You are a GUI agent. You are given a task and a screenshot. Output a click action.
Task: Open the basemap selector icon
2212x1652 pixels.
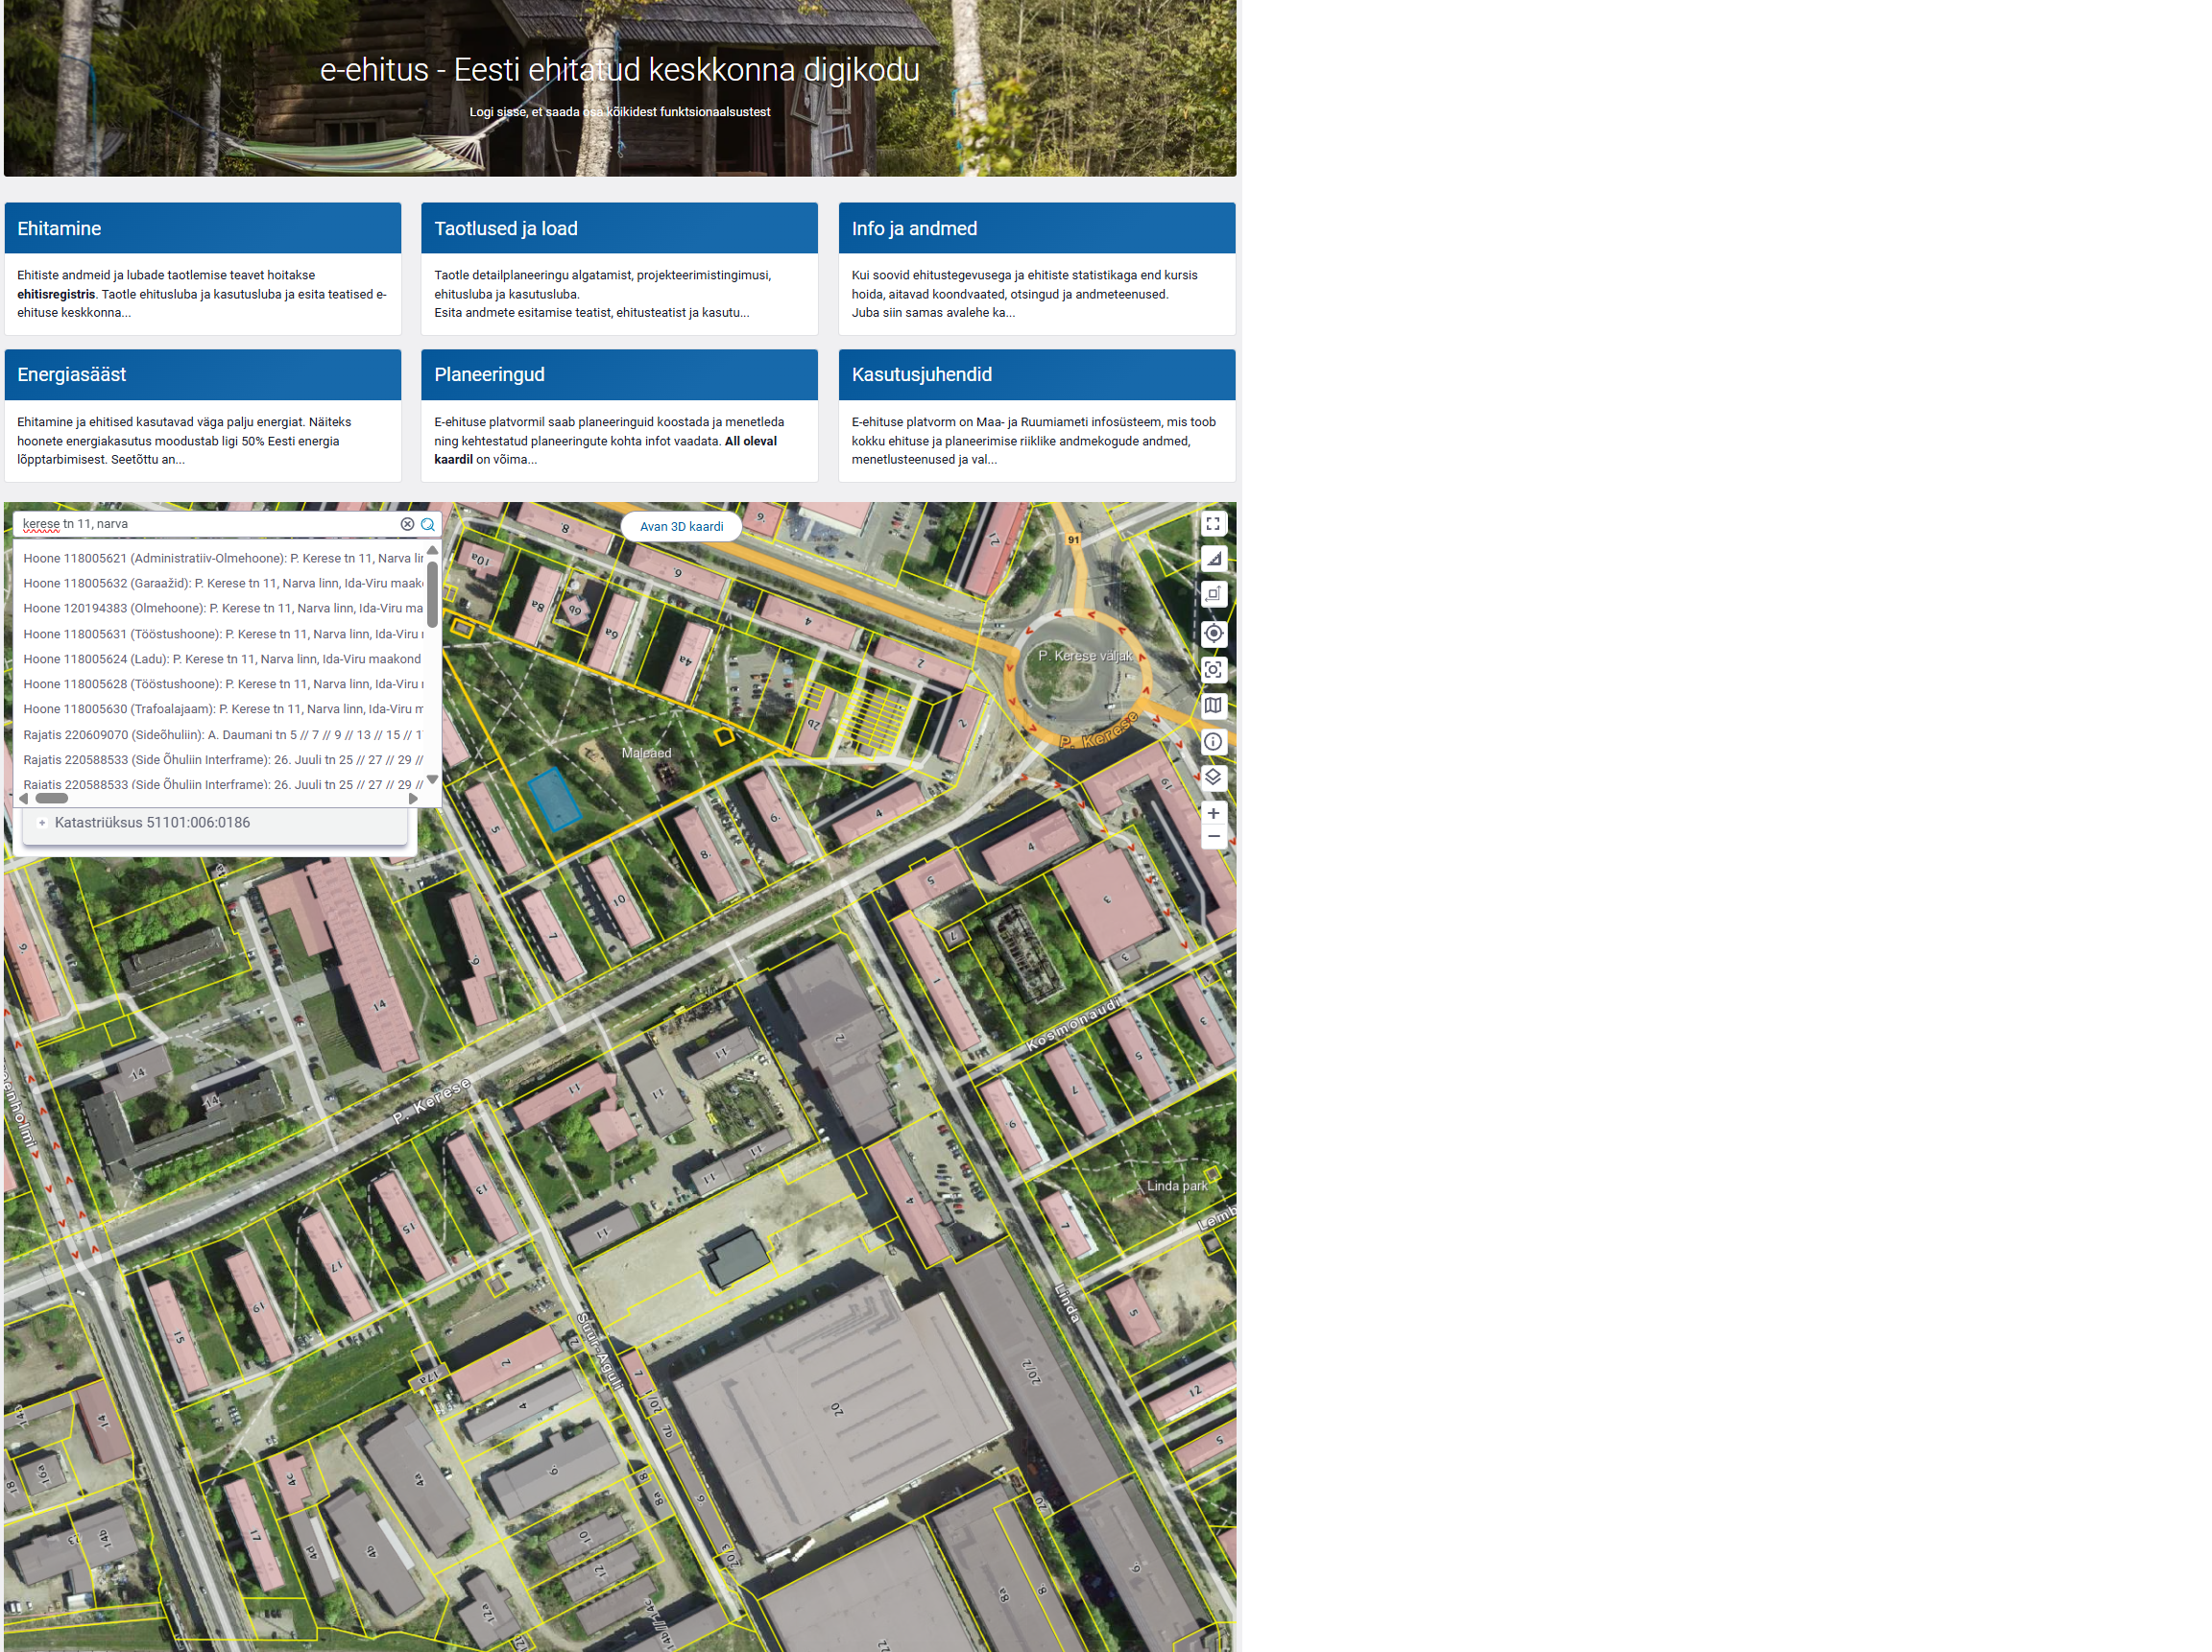pos(1212,705)
